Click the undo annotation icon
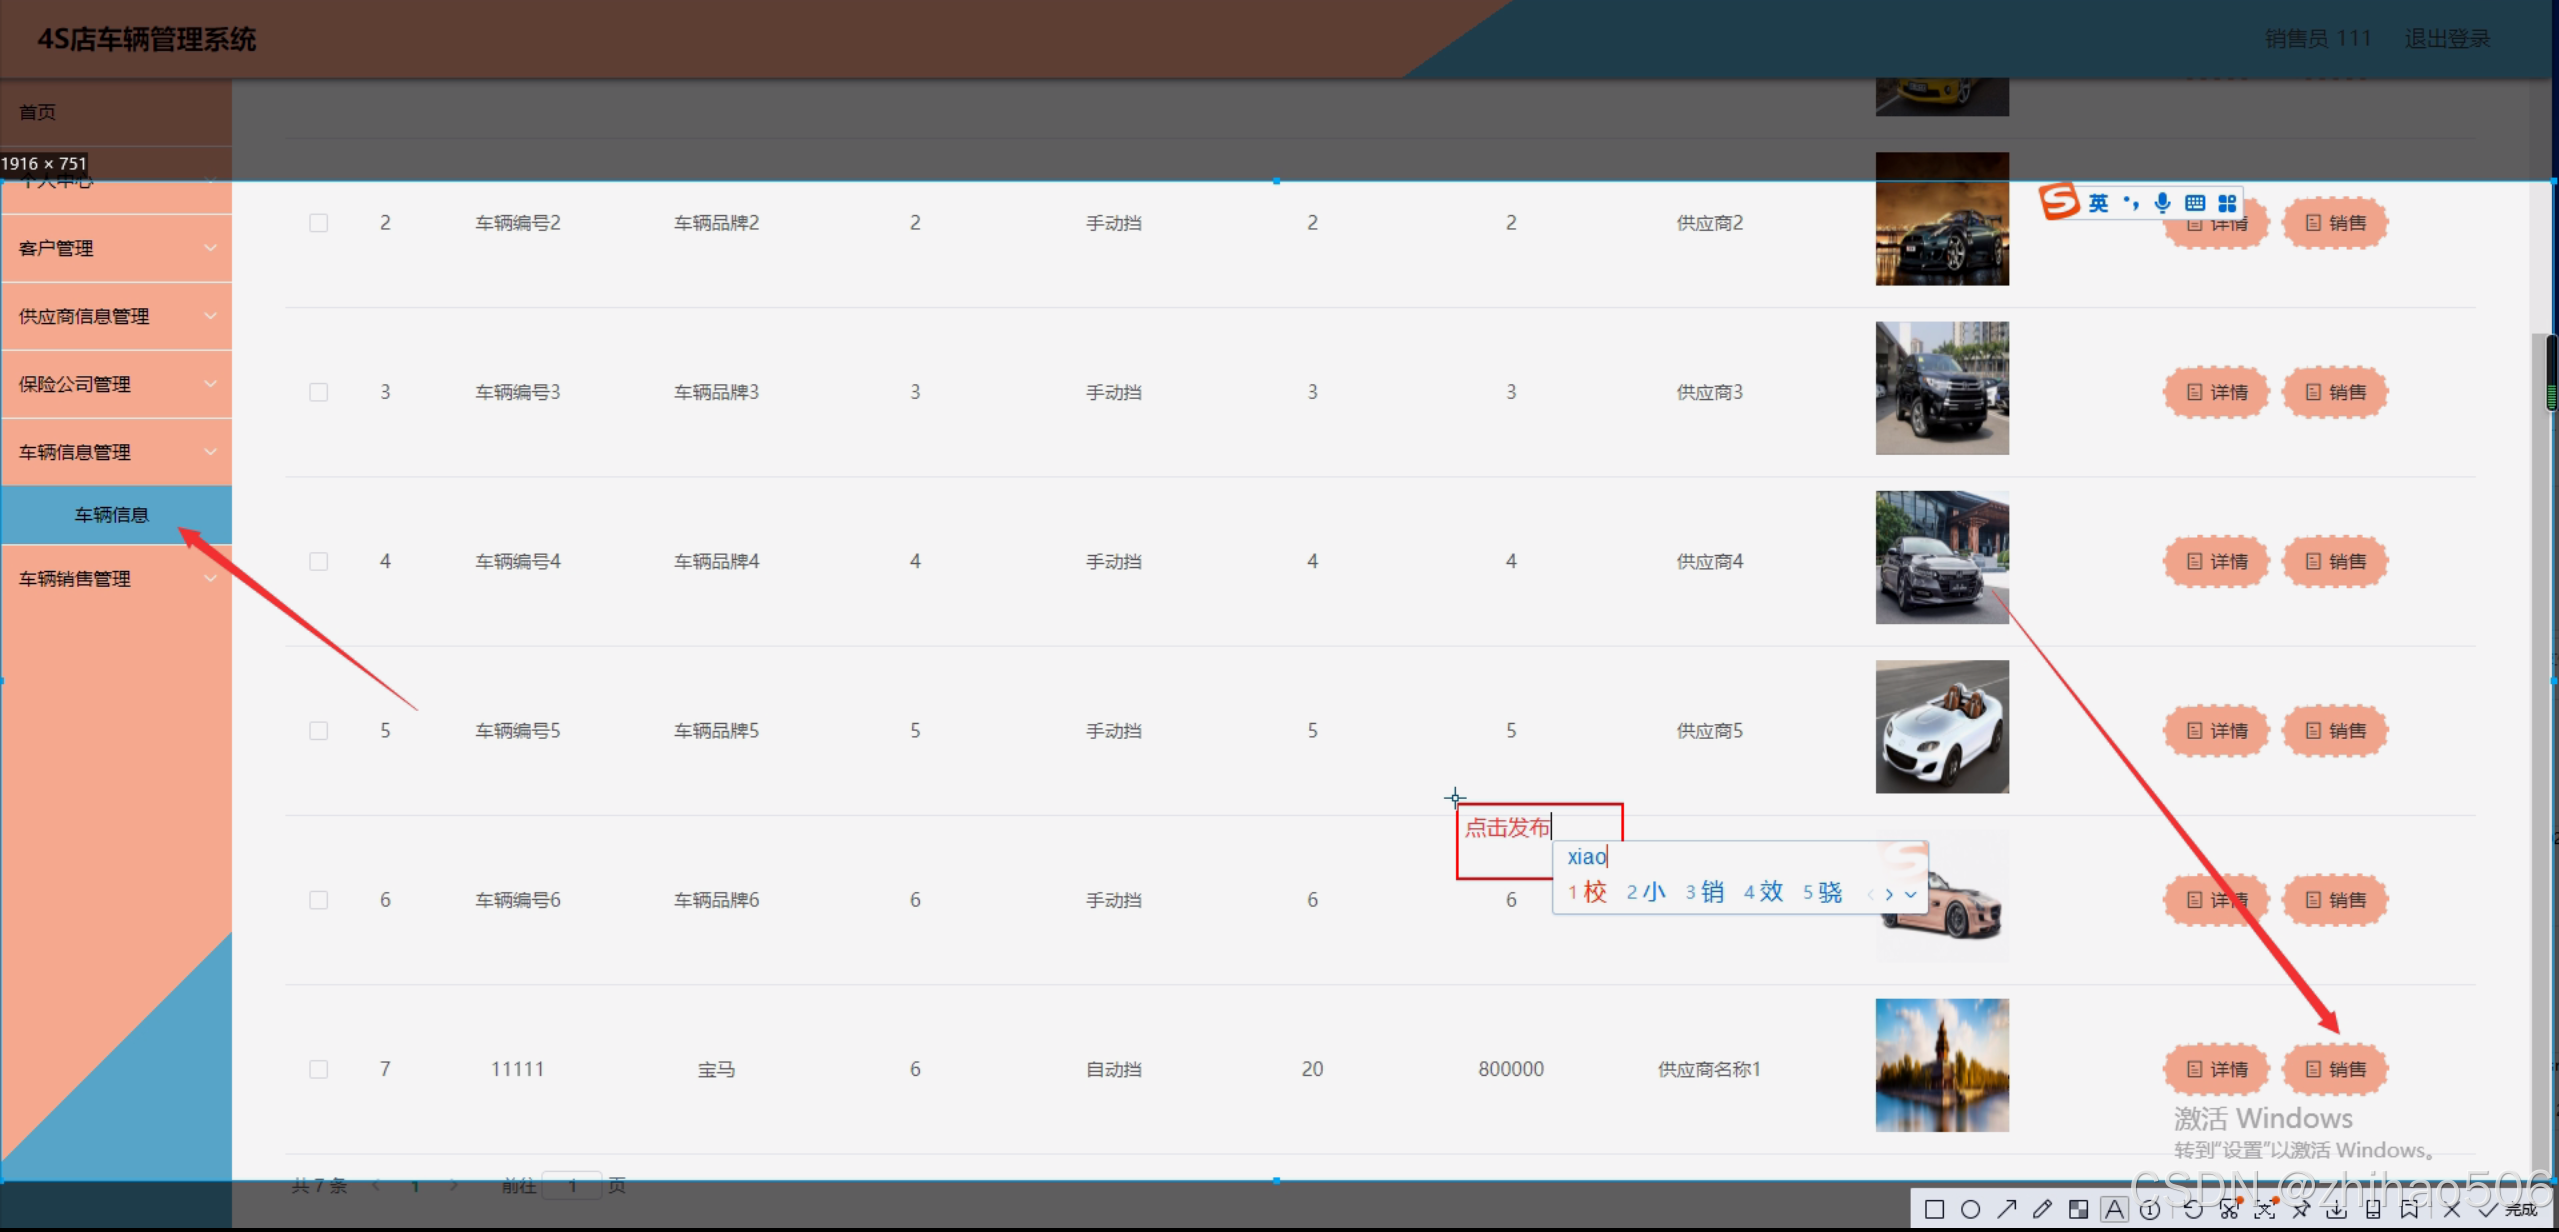2559x1232 pixels. click(2192, 1210)
